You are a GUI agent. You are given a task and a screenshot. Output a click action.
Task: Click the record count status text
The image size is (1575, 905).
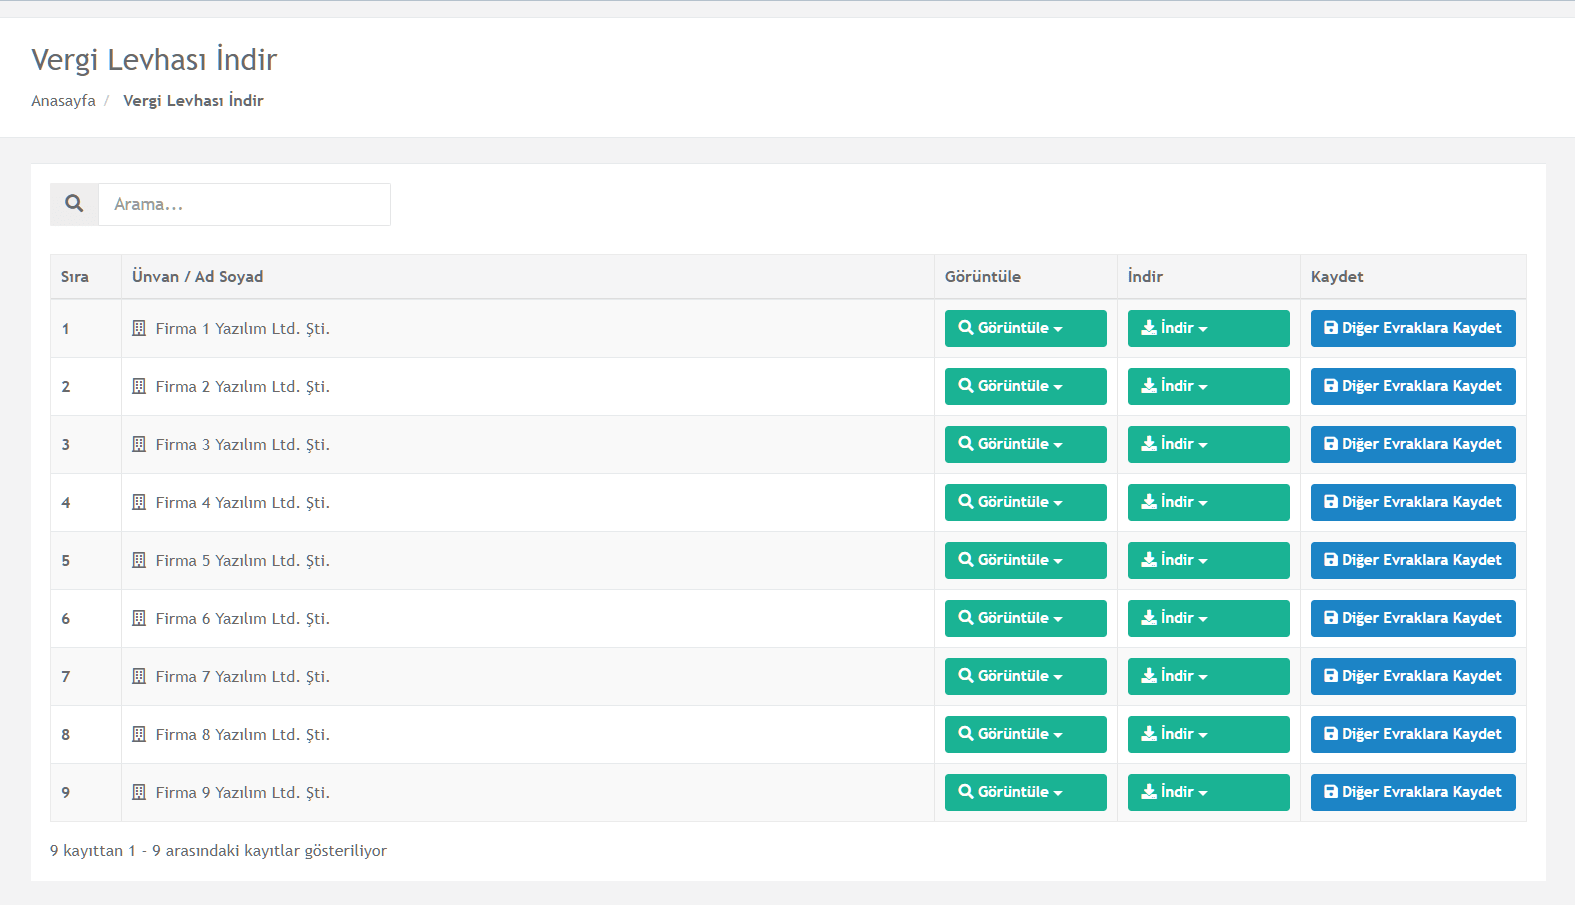click(x=218, y=851)
